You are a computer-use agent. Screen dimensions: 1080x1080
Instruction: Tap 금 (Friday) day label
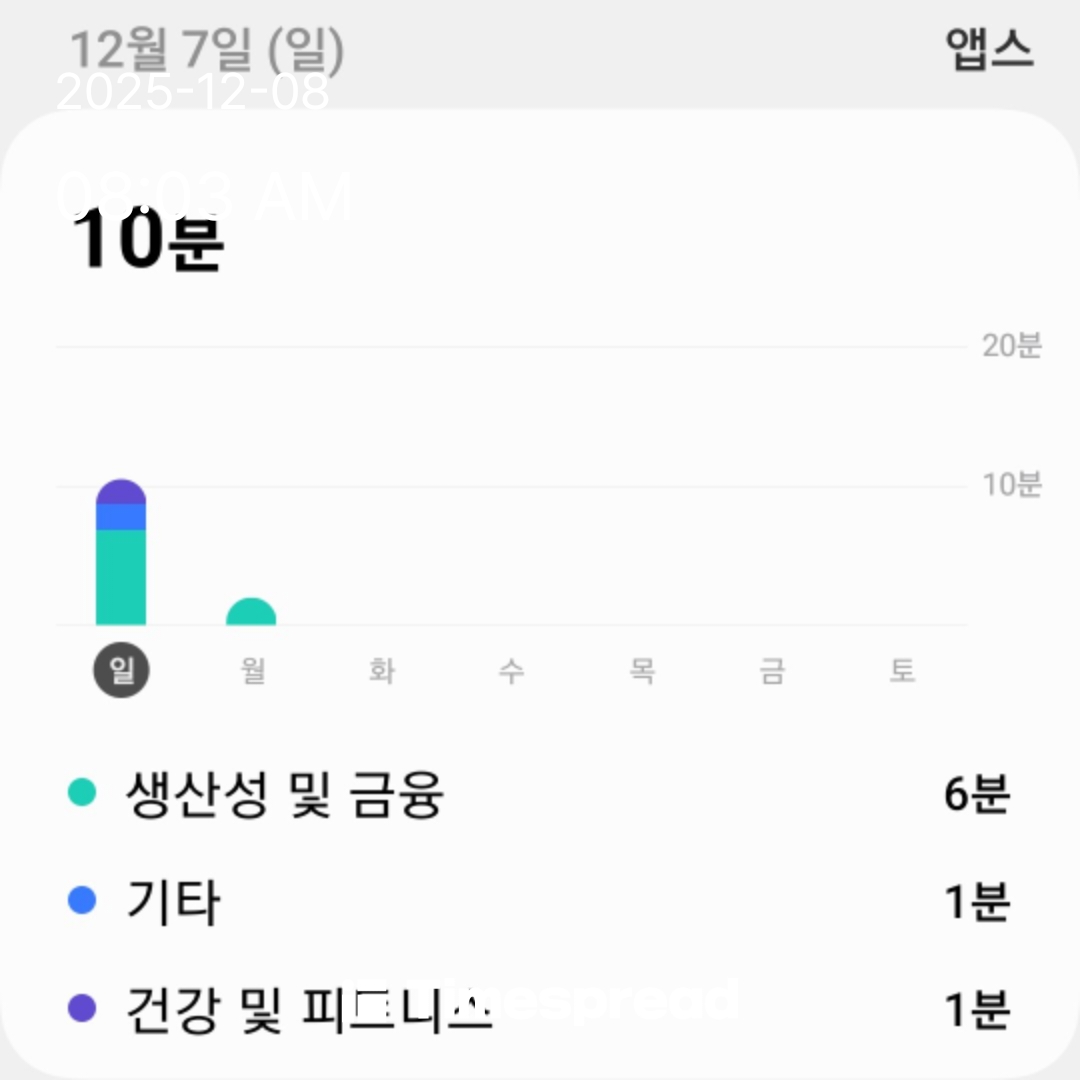click(772, 671)
